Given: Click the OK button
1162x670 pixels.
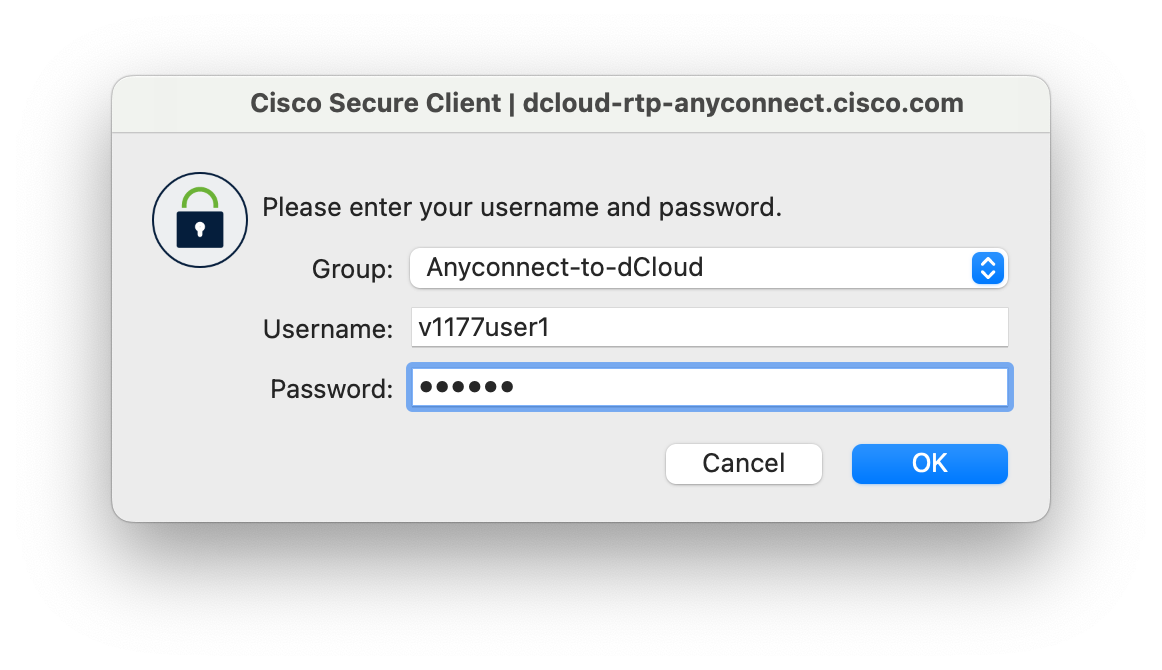Looking at the screenshot, I should point(929,464).
